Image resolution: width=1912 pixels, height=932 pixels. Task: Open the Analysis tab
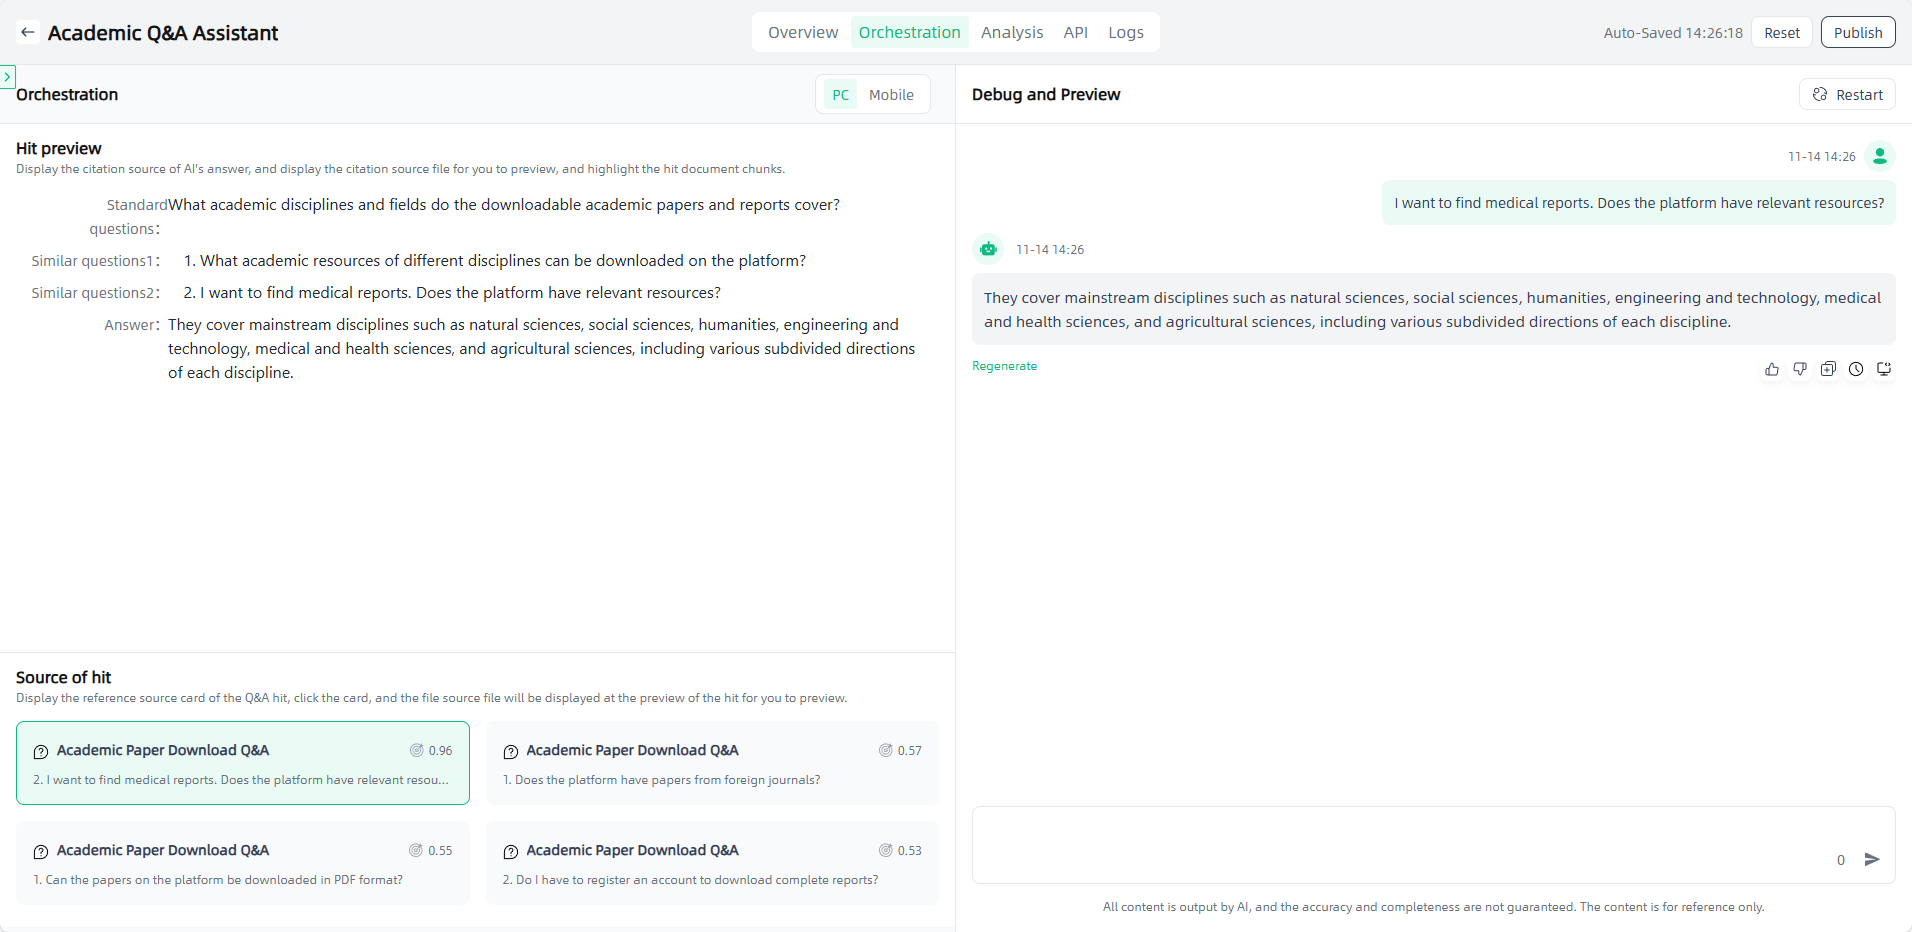tap(1011, 33)
